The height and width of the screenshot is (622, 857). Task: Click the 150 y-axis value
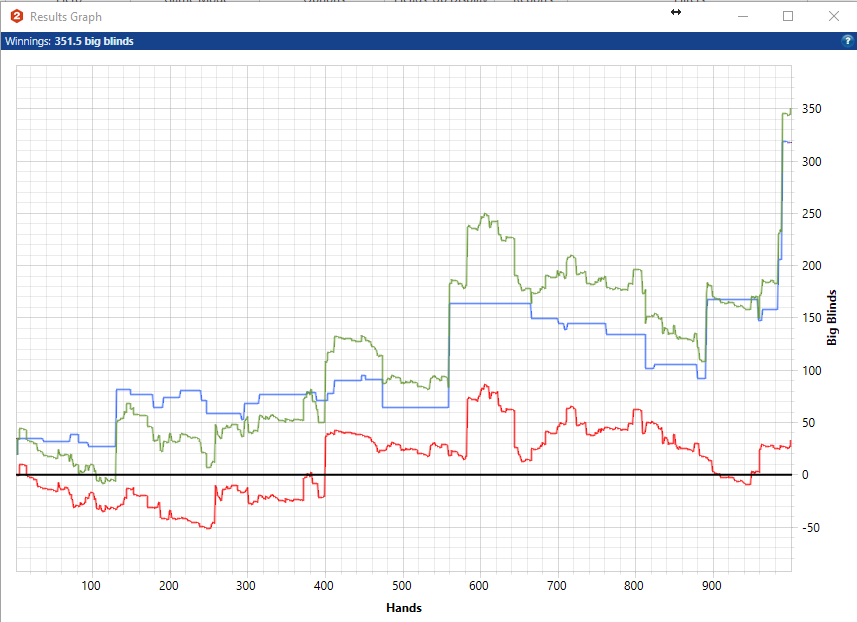tap(812, 318)
